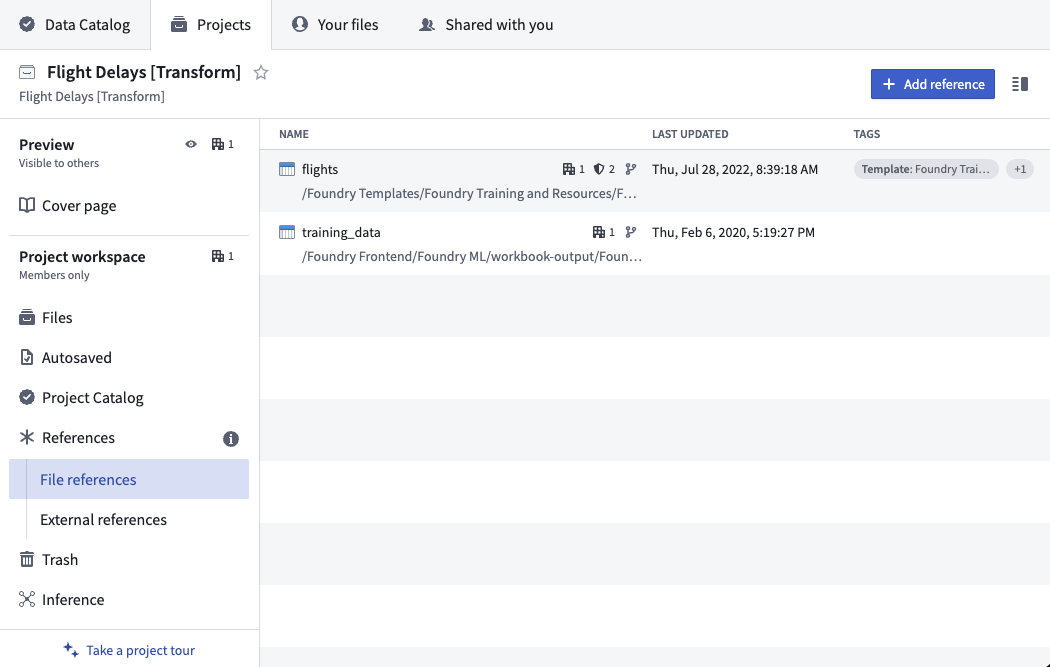Click the Files drawer icon
This screenshot has width=1050, height=667.
point(27,317)
